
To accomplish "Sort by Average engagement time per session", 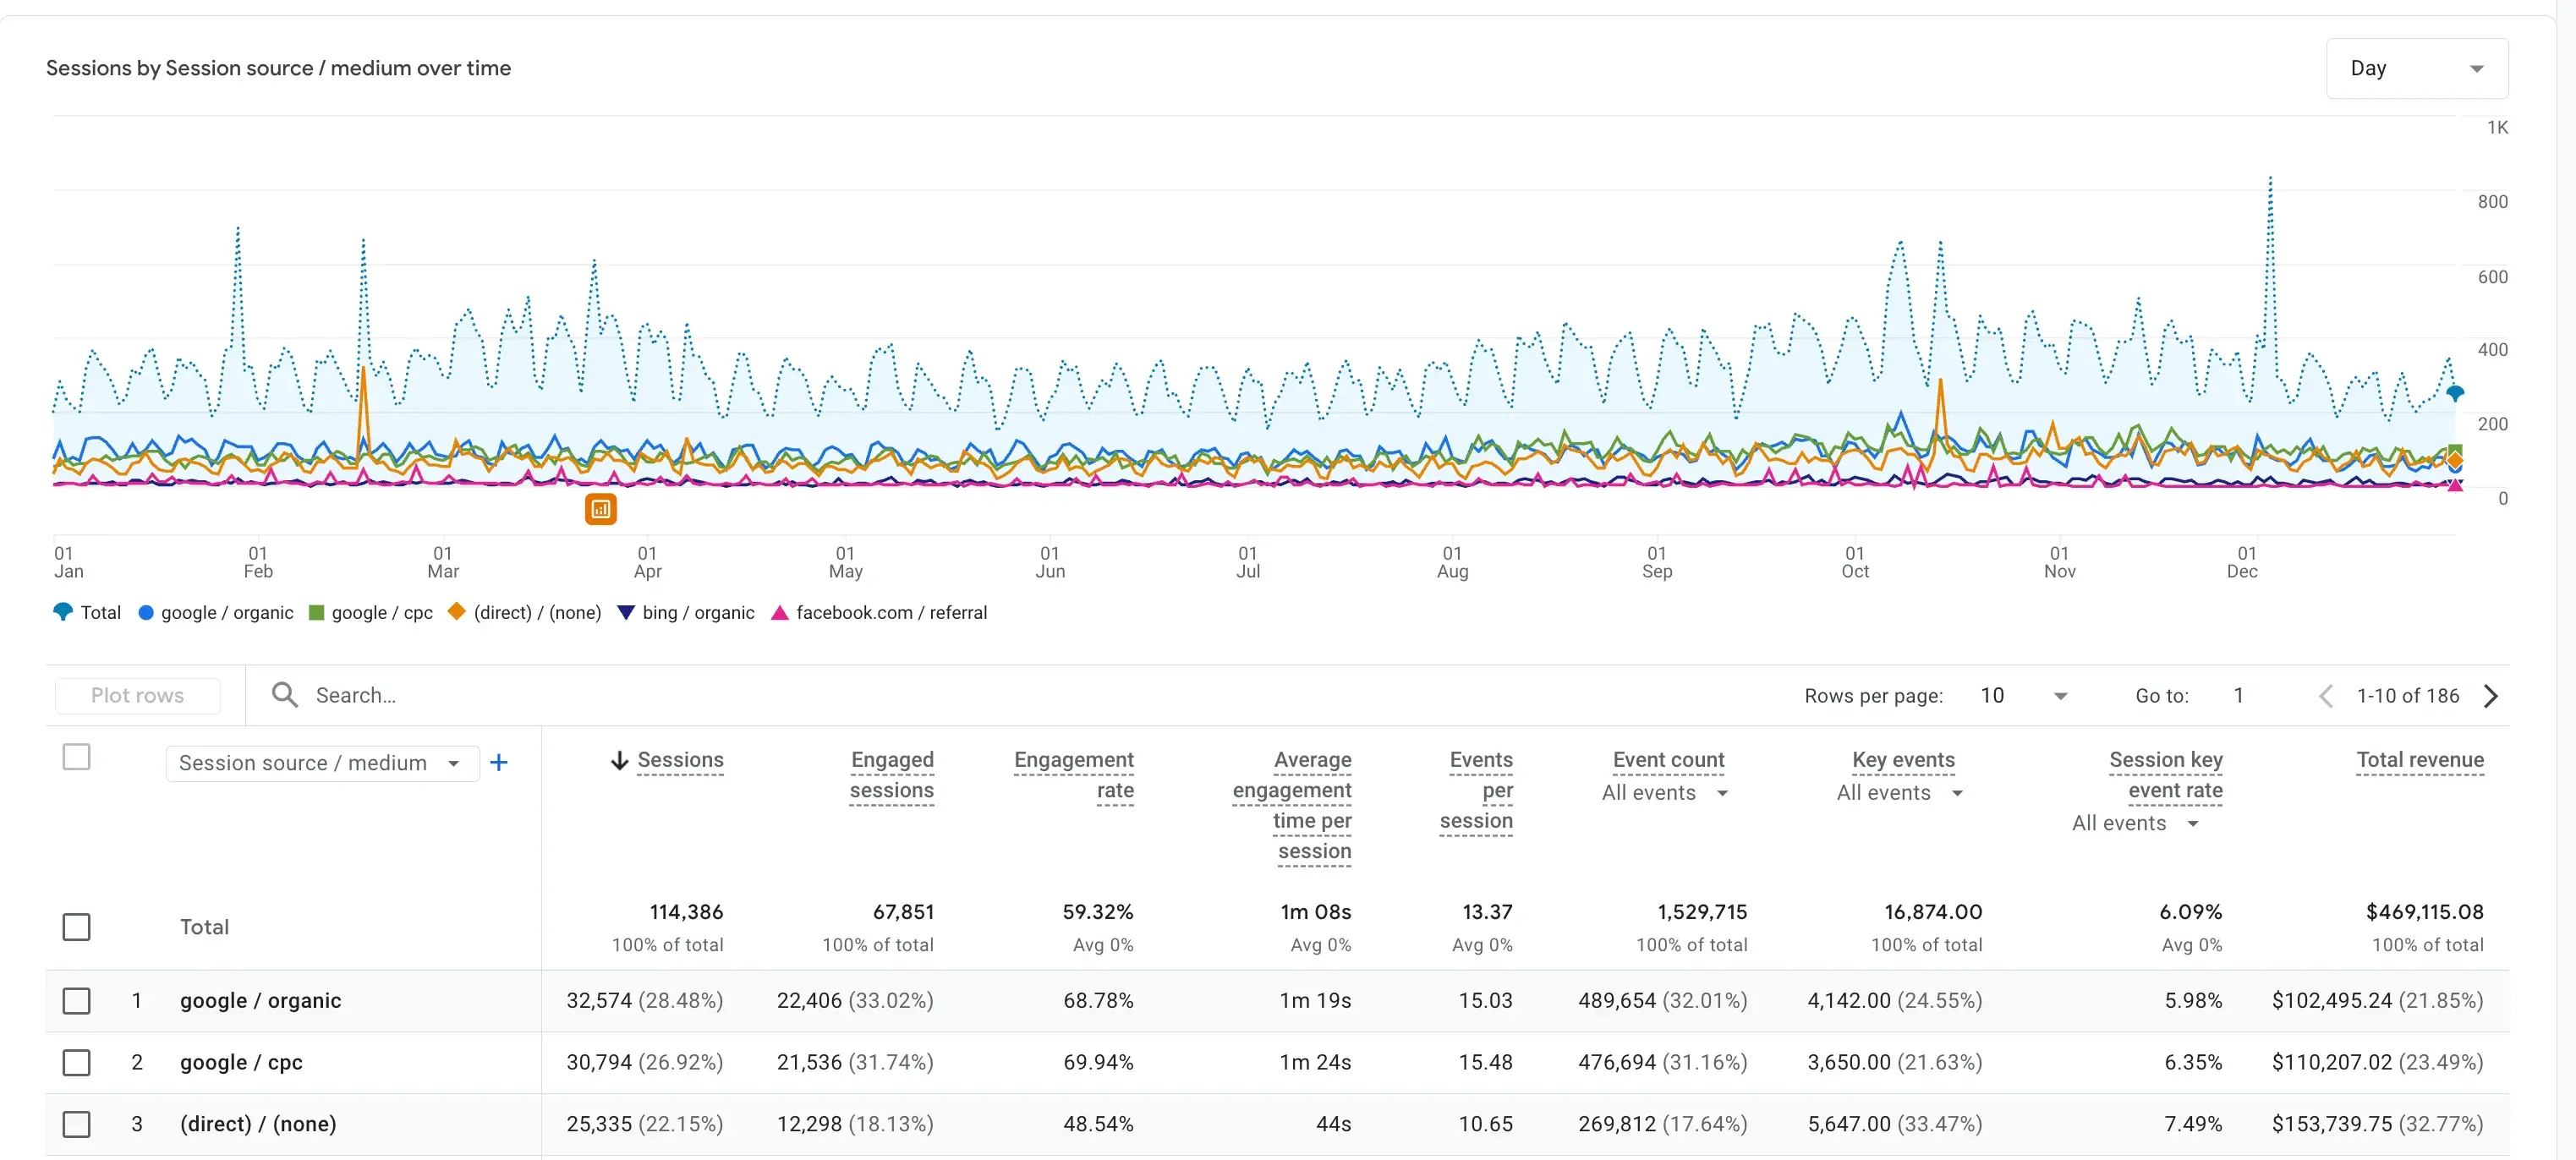I will (x=1292, y=805).
